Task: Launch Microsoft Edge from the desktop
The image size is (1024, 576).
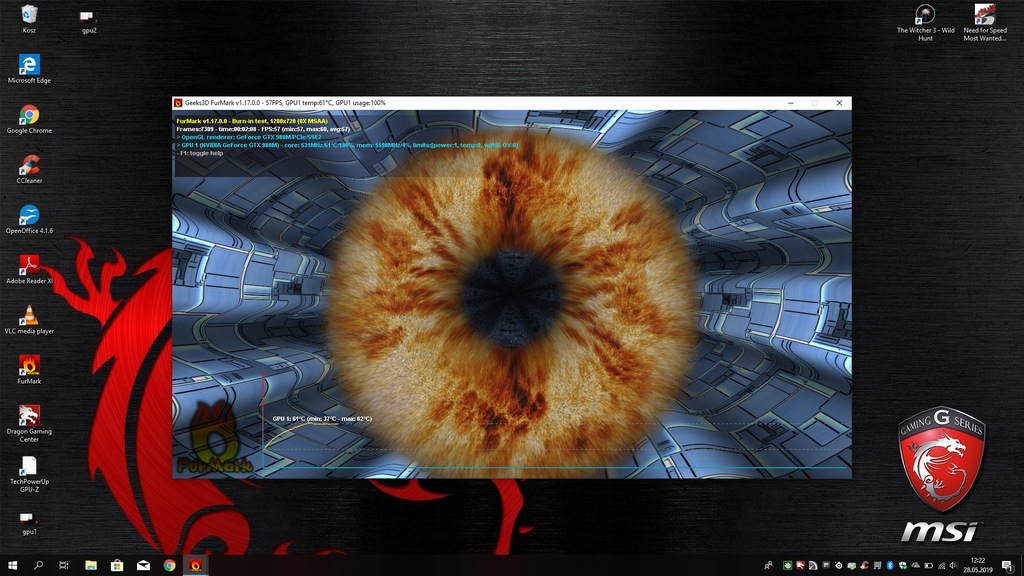Action: point(29,69)
